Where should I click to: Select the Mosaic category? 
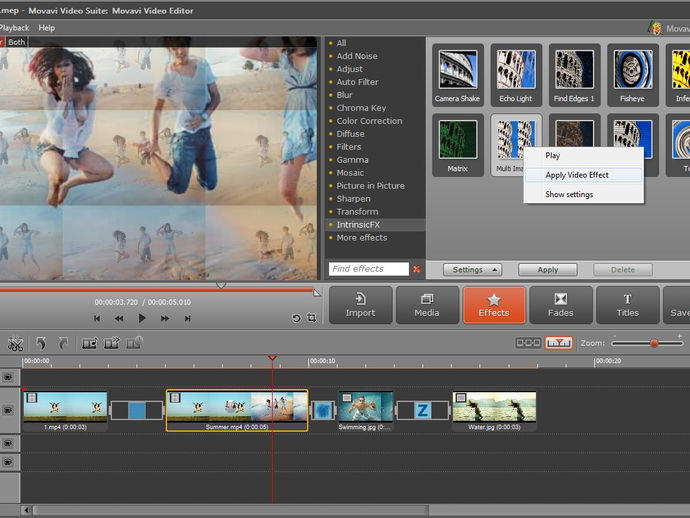pyautogui.click(x=350, y=173)
